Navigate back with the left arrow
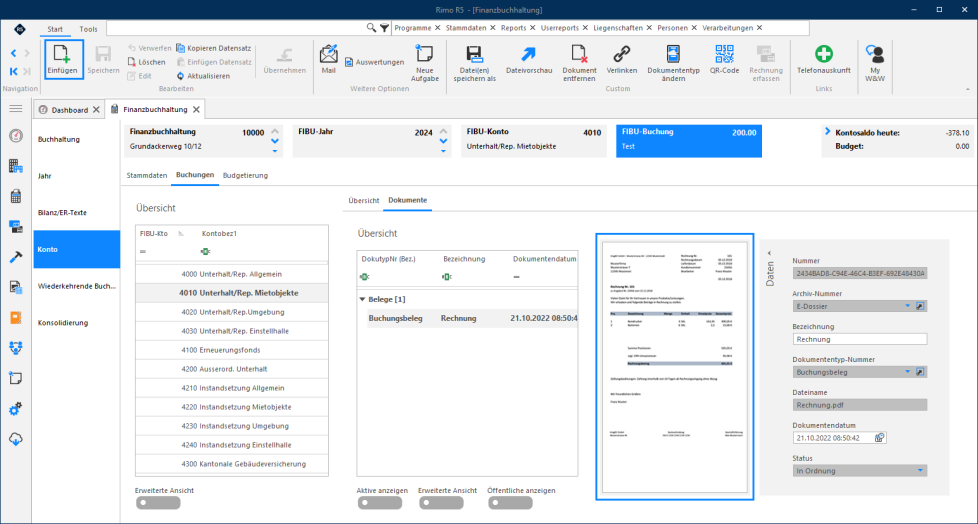This screenshot has width=978, height=524. [x=14, y=53]
